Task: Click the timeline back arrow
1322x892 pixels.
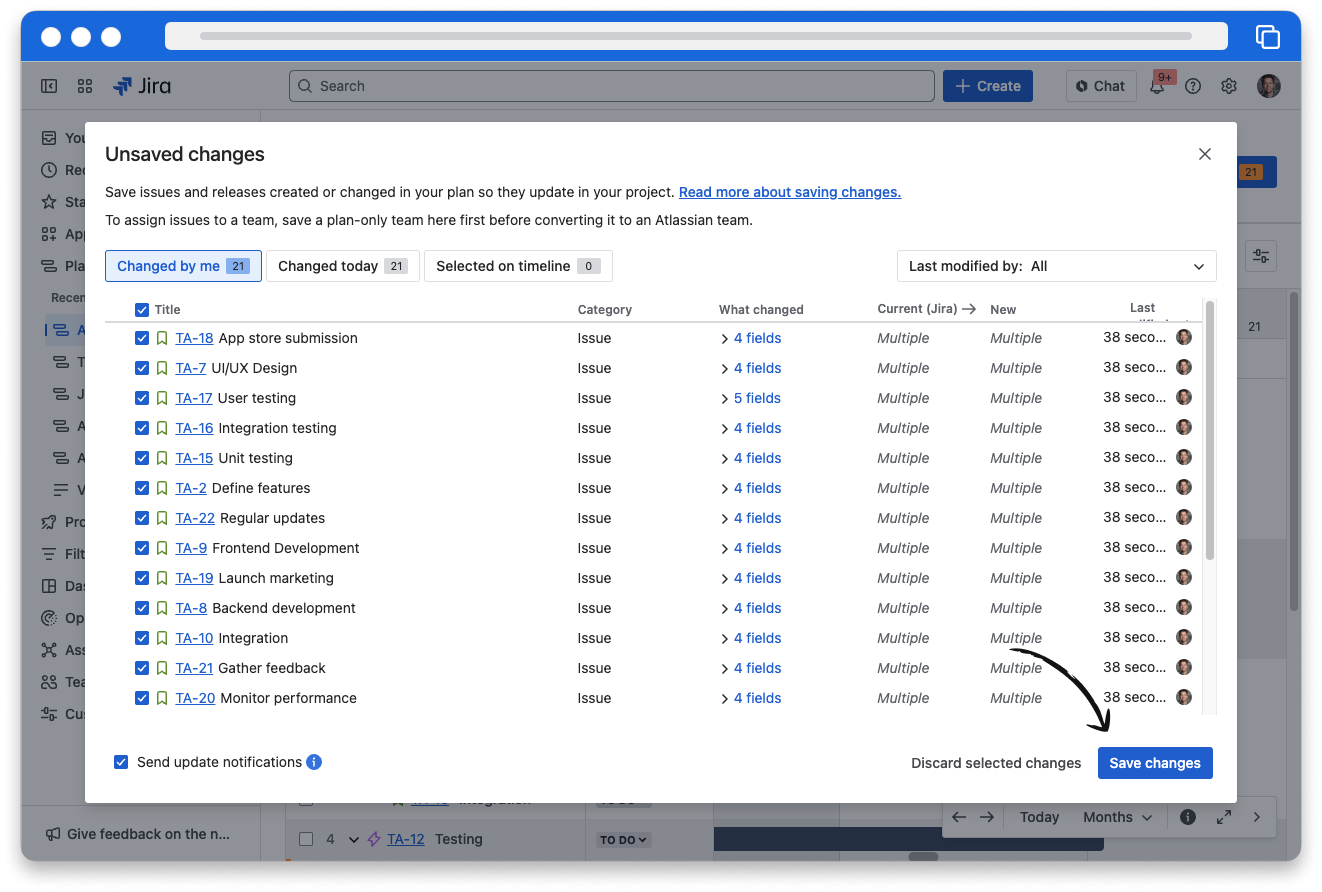Action: 959,817
